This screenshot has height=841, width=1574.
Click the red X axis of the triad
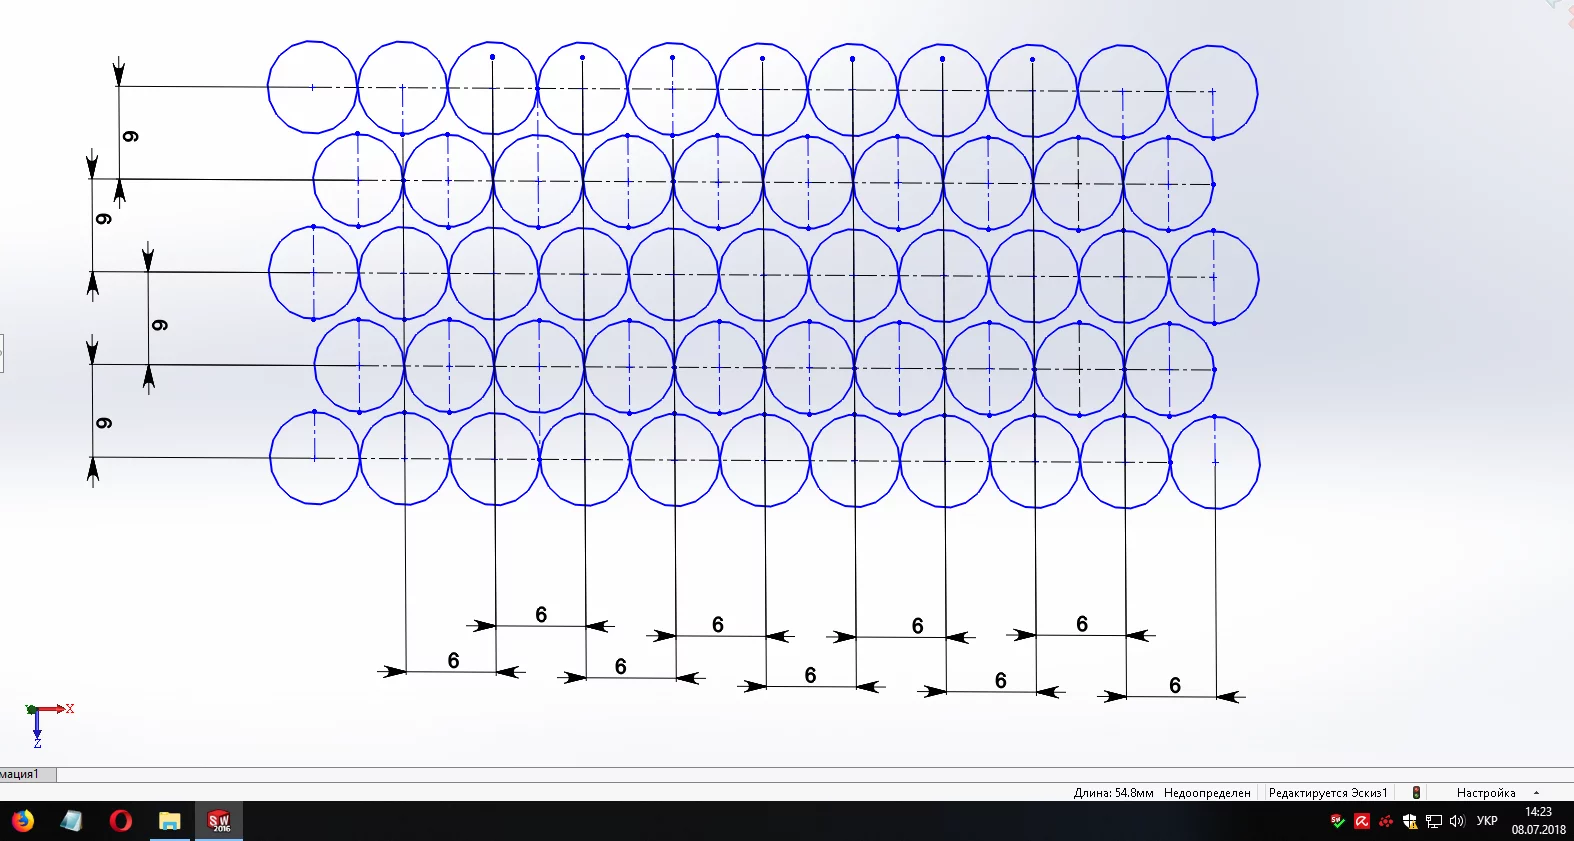click(56, 709)
